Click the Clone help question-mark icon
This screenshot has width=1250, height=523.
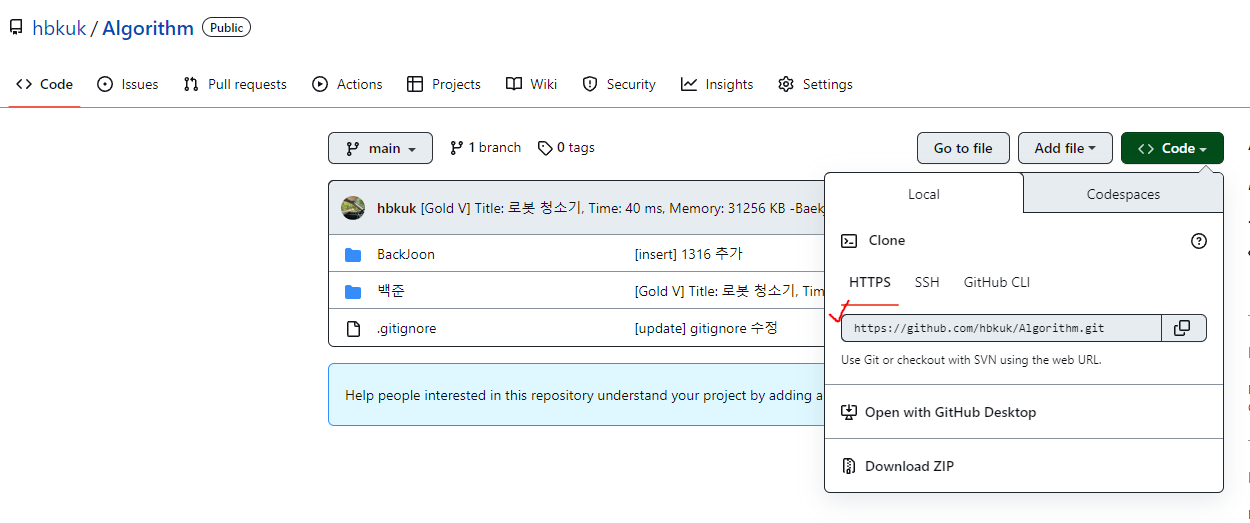point(1199,241)
